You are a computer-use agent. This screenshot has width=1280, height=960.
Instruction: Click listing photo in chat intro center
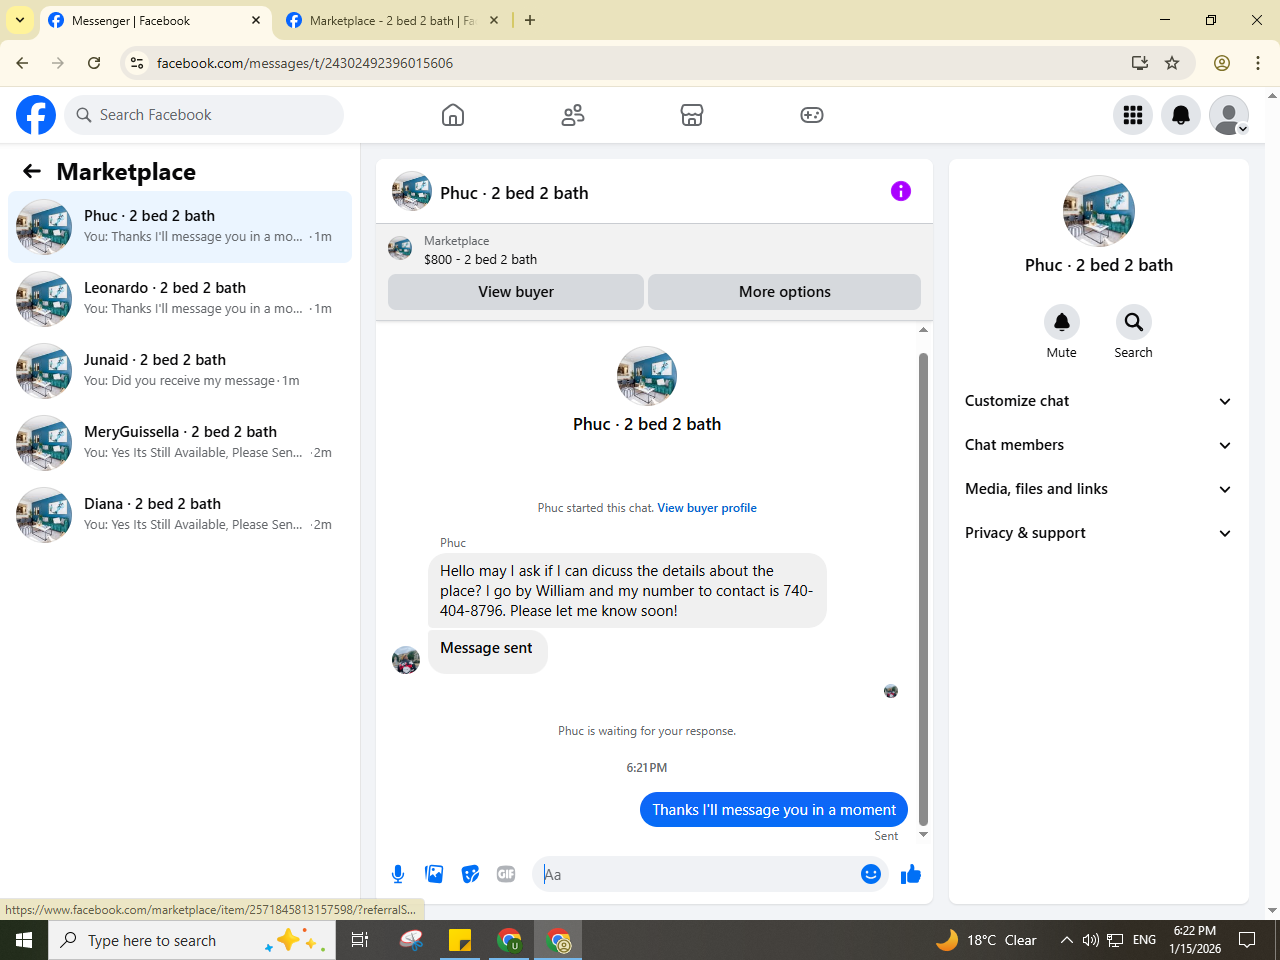point(647,376)
